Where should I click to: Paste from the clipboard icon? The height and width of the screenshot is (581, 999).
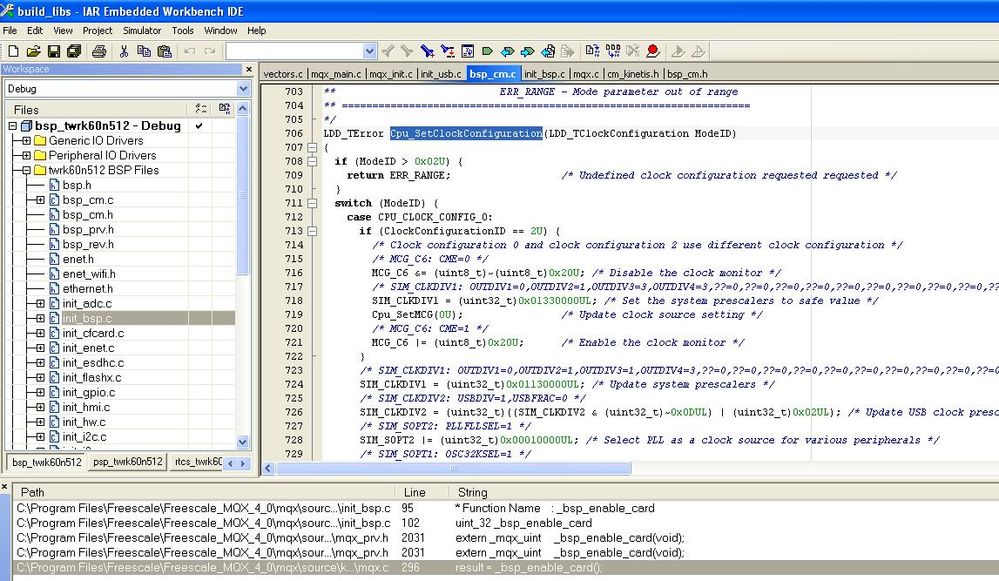[x=164, y=51]
